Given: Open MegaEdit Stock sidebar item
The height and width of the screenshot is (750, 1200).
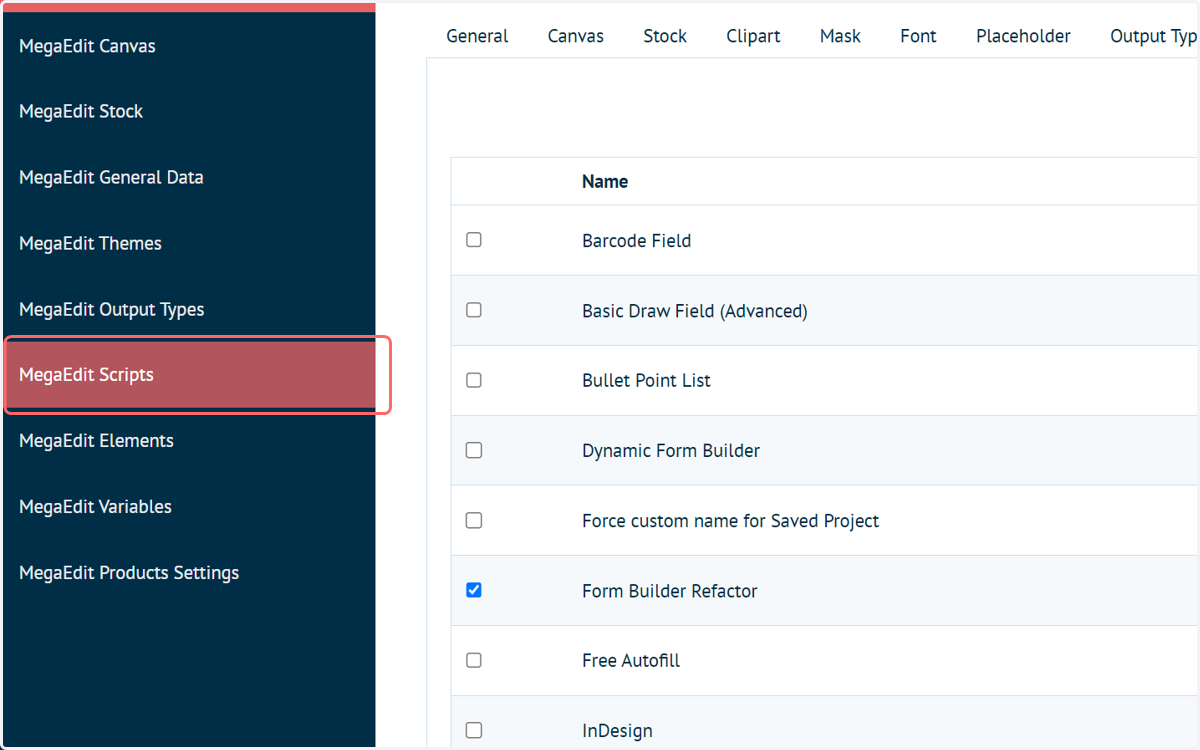Looking at the screenshot, I should pos(81,112).
